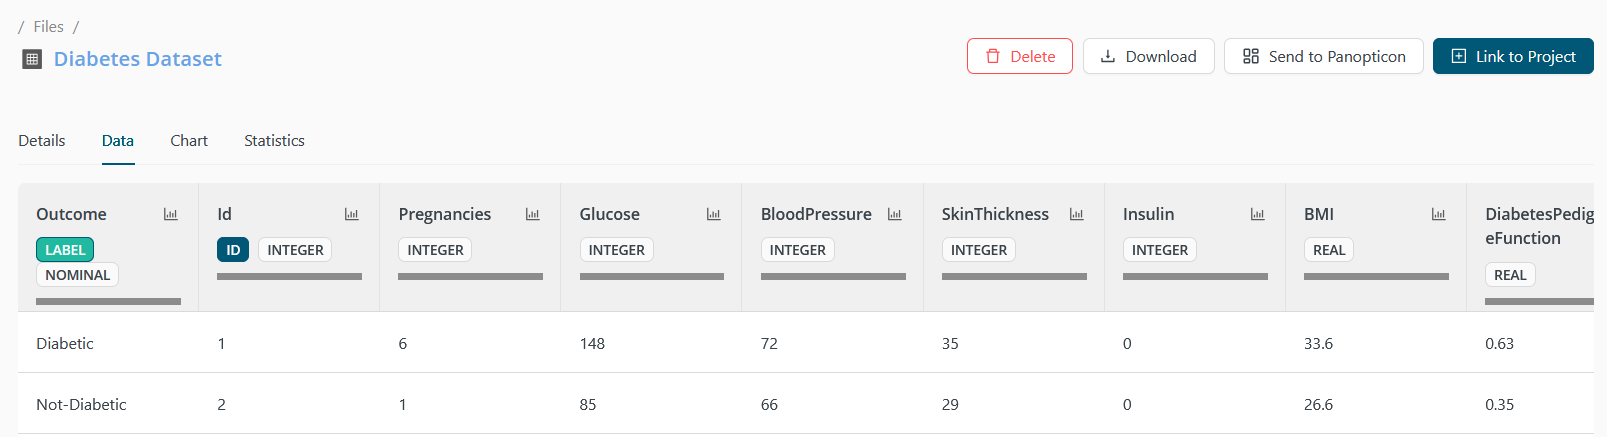
Task: Show the BMI column chart icon
Action: pyautogui.click(x=1438, y=214)
